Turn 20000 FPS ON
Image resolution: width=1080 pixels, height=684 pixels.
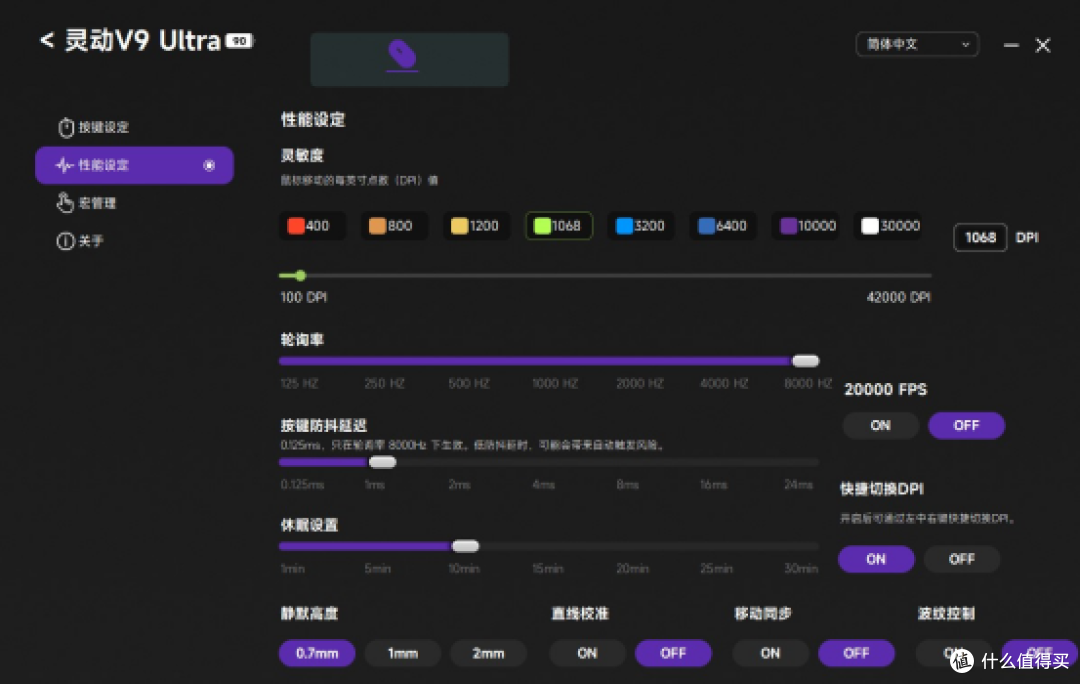880,426
